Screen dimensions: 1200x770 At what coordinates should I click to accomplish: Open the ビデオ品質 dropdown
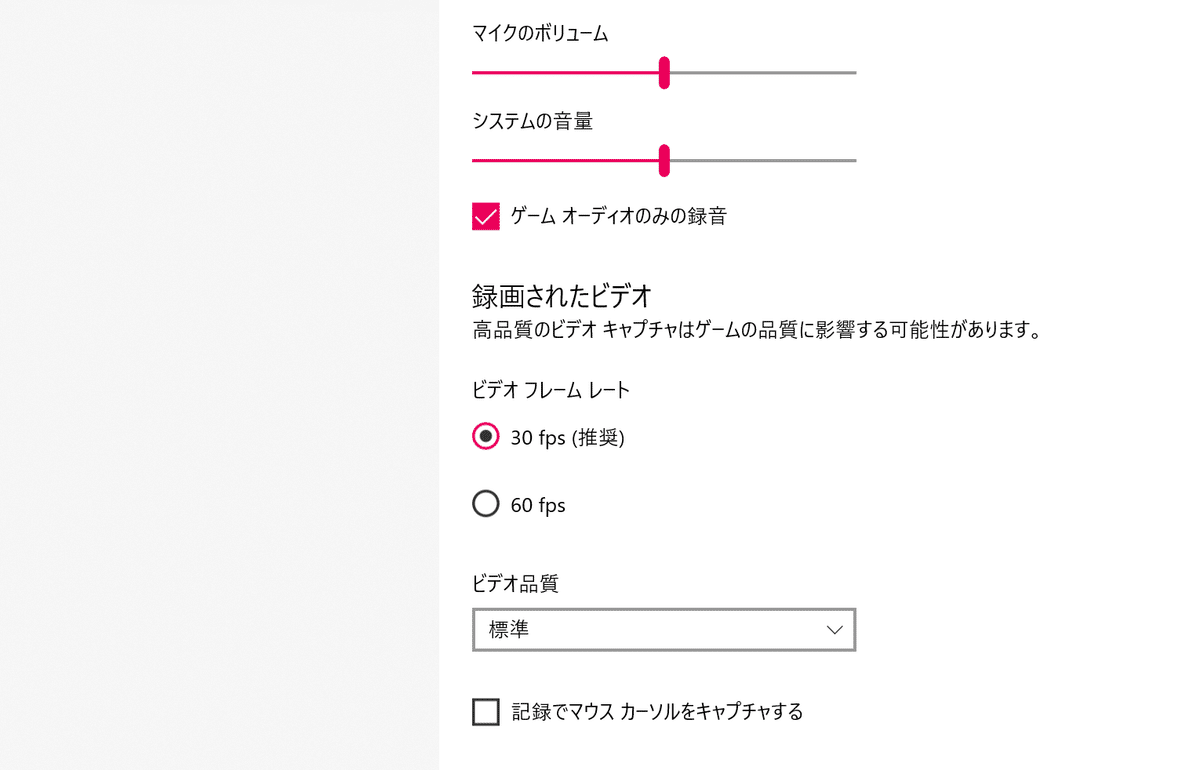(x=664, y=630)
